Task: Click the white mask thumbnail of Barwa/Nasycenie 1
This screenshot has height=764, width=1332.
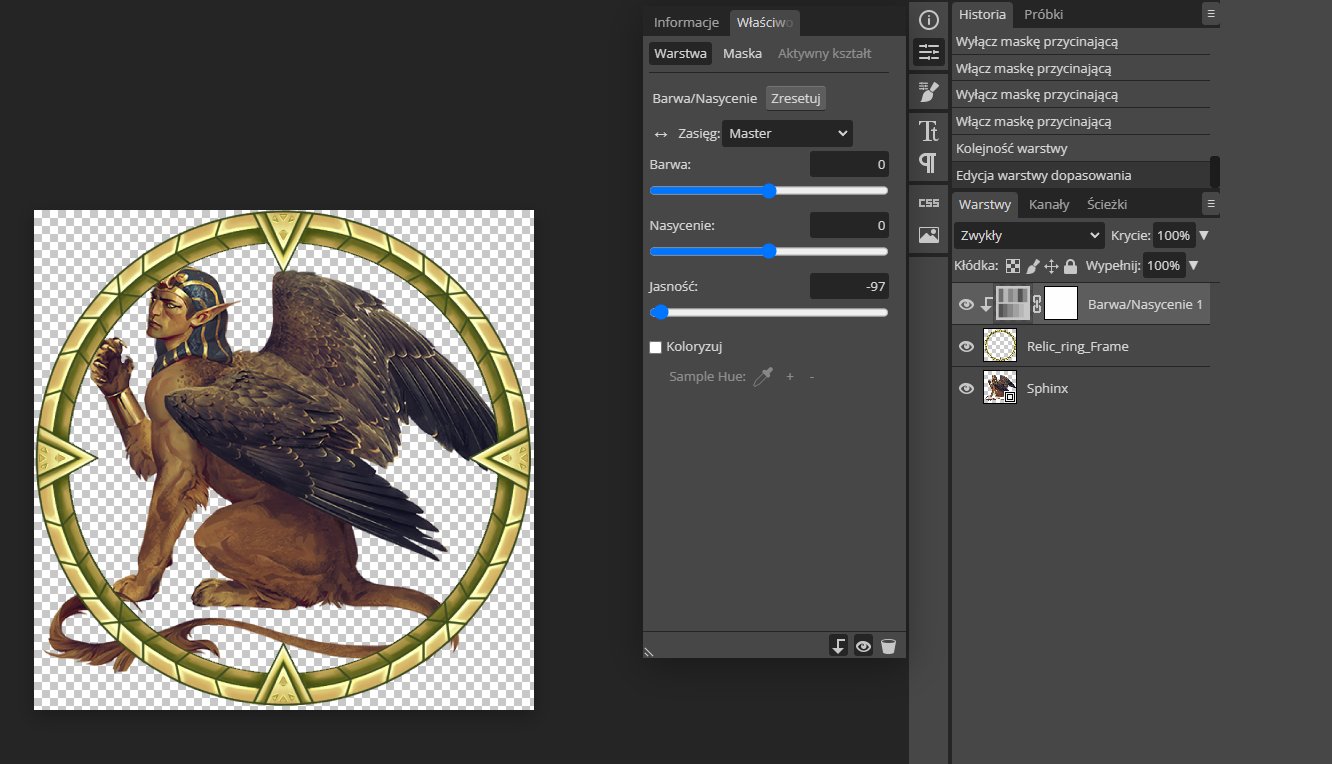Action: tap(1060, 303)
